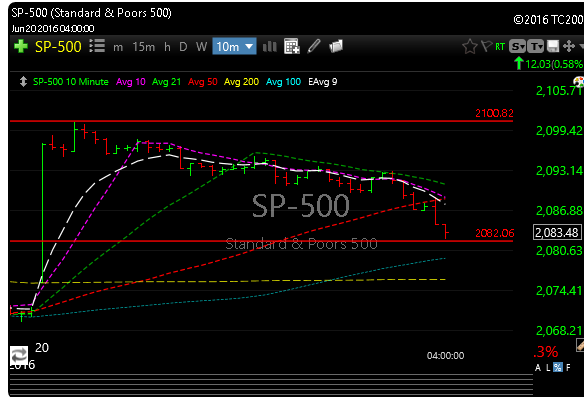Click the SP-500 10 Minute plot label
The height and width of the screenshot is (397, 584).
tap(71, 82)
